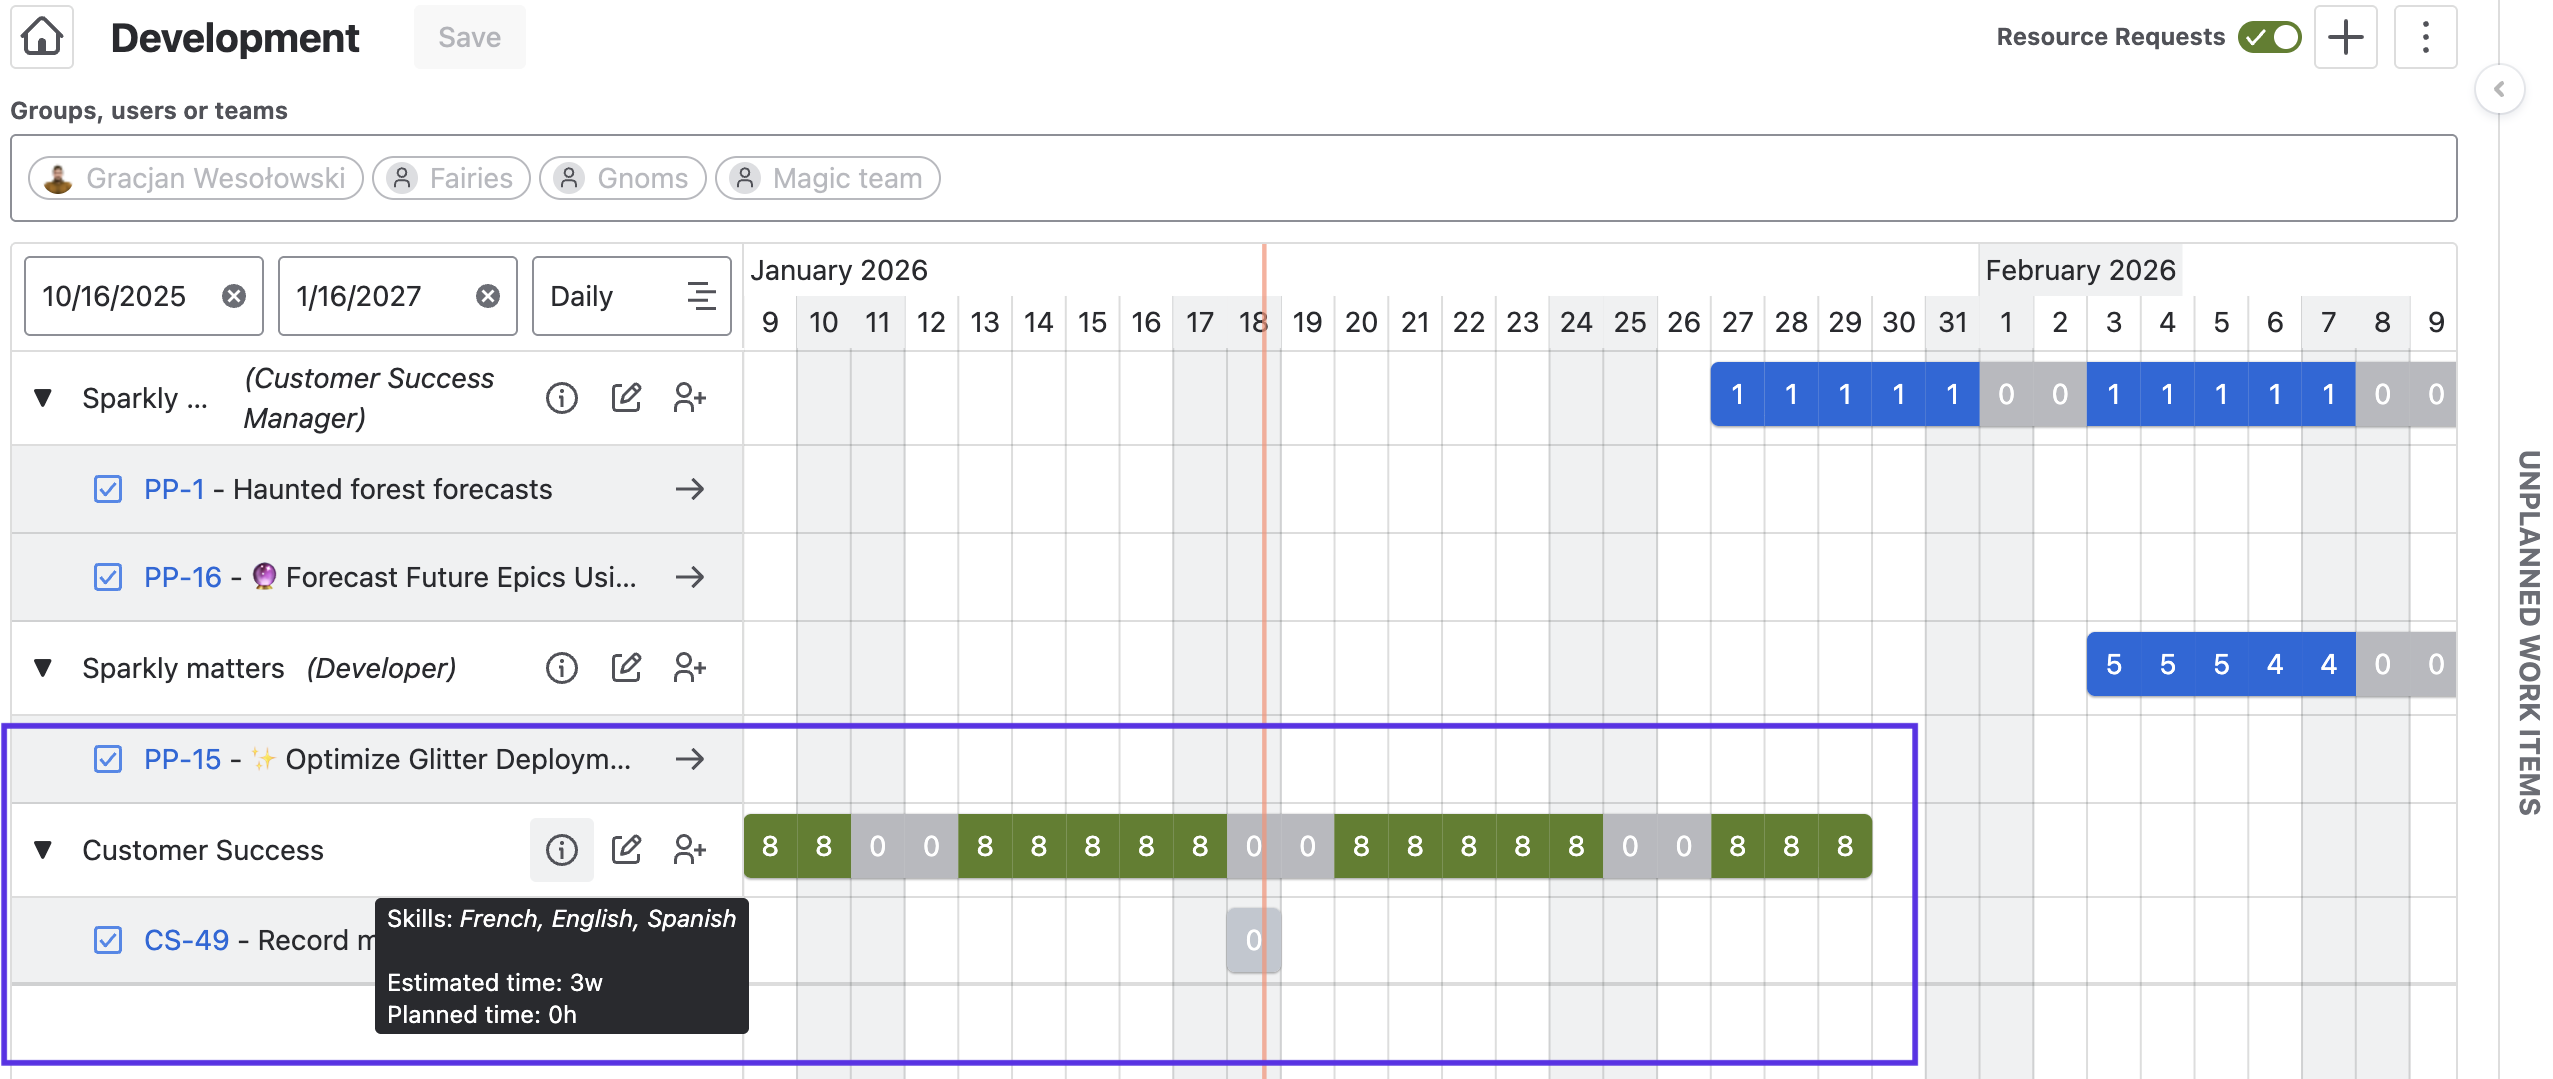Click the plus icon to add a resource
This screenshot has height=1079, width=2553.
point(2345,37)
